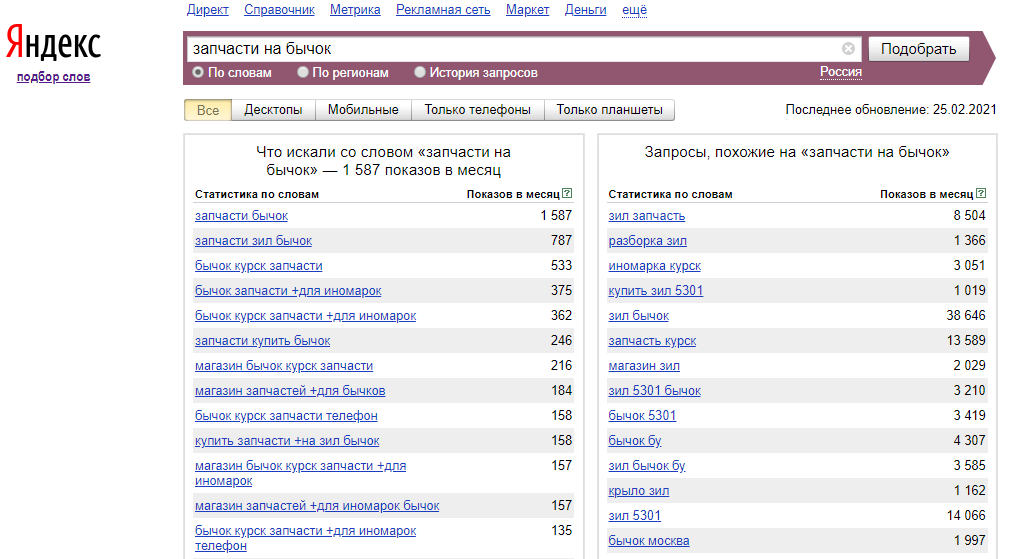Open the 'Директ' link in top menu

207,10
